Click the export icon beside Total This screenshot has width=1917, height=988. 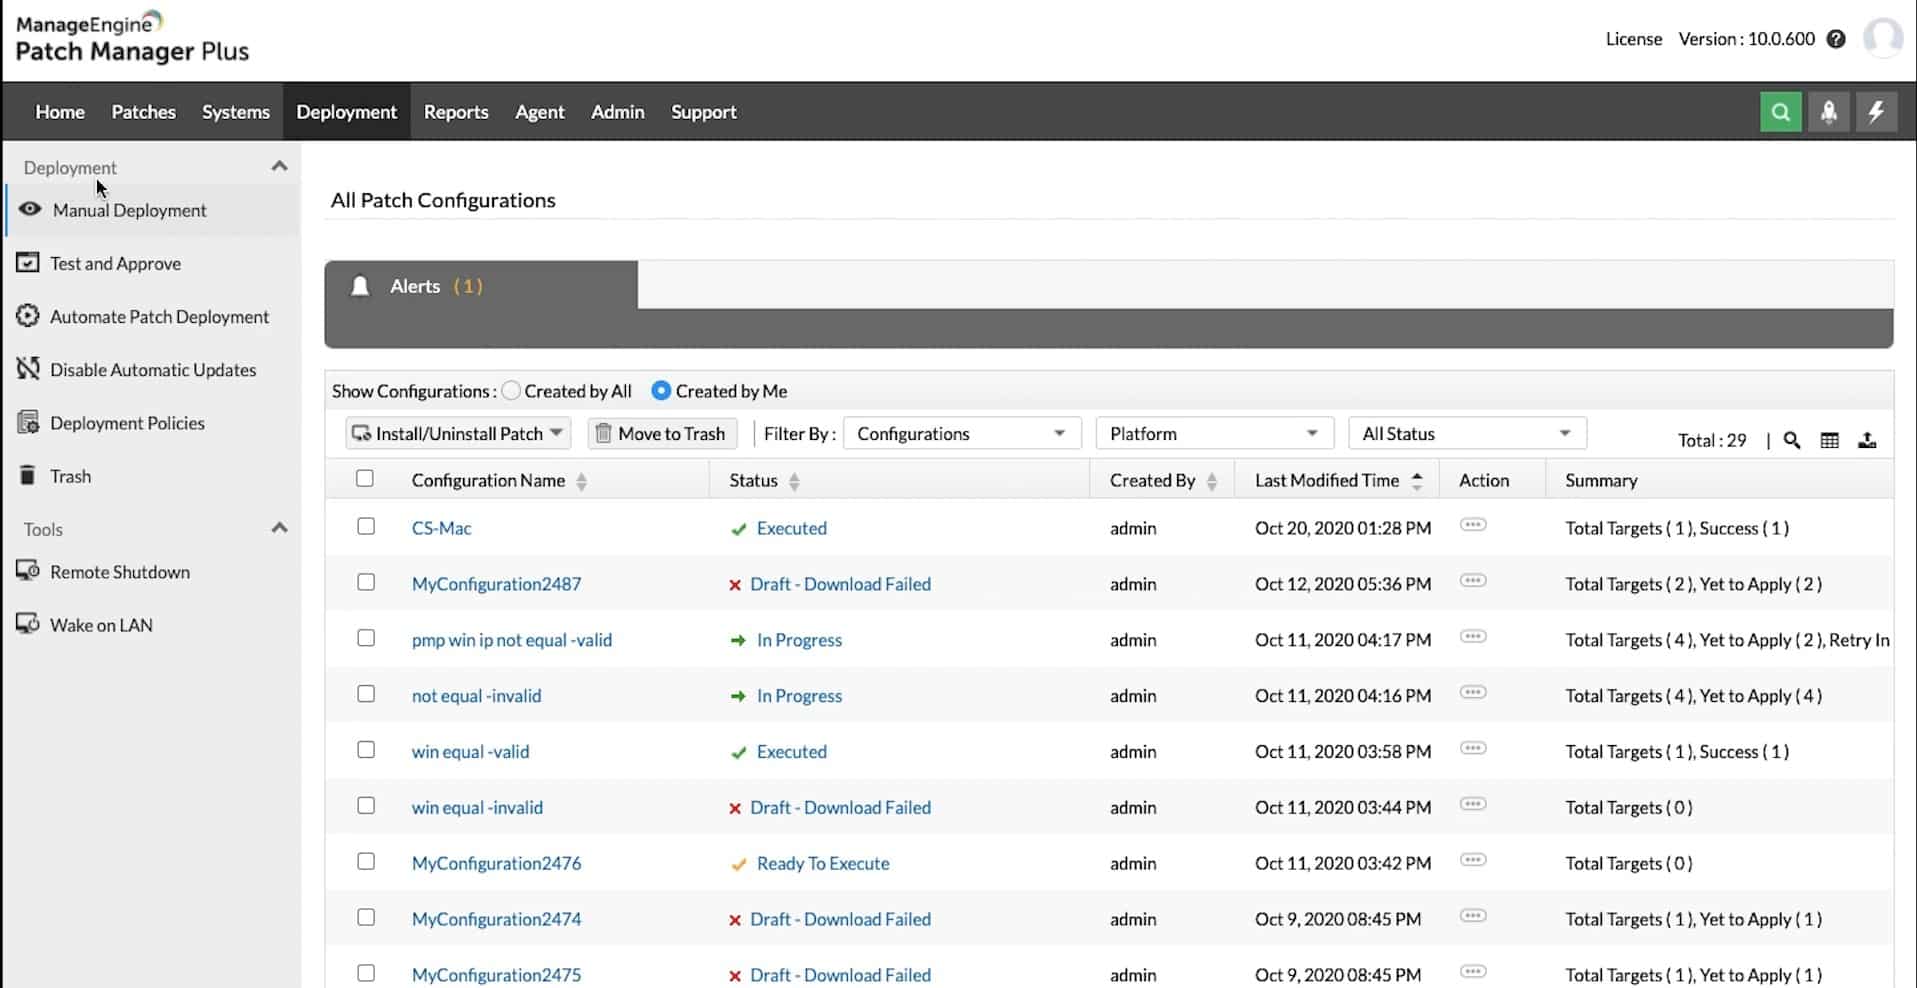1867,440
